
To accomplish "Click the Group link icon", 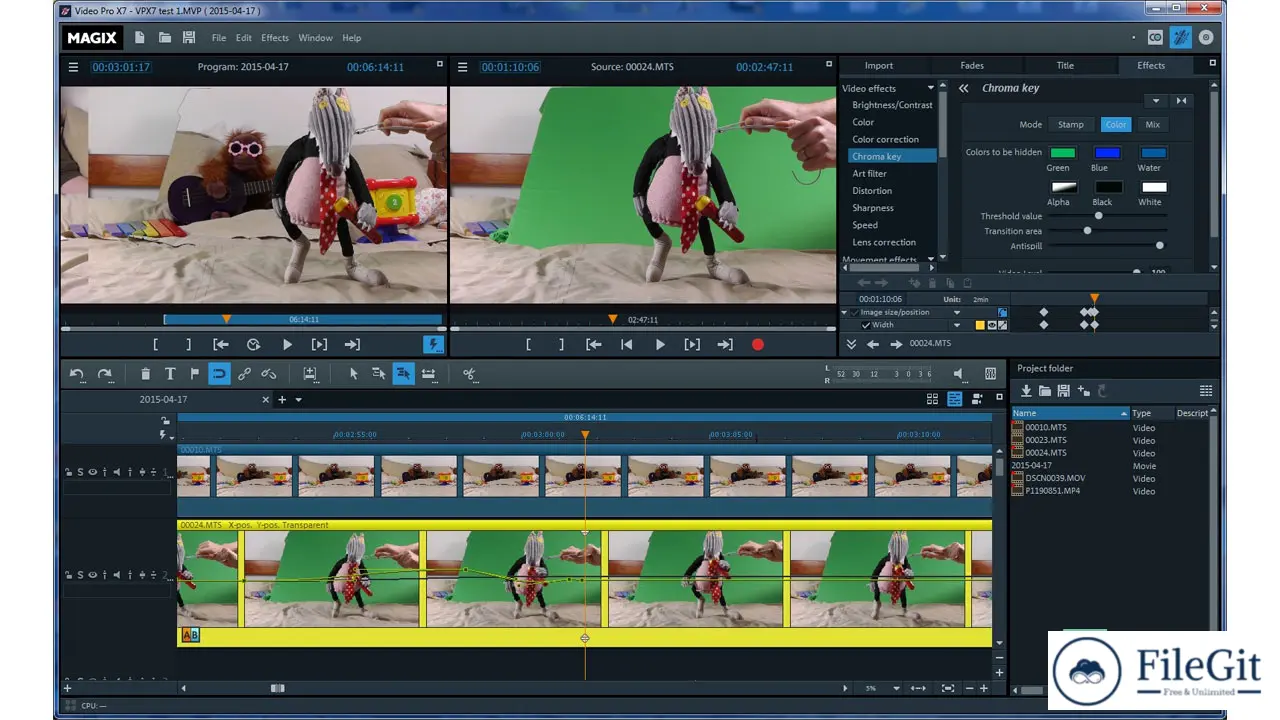I will (244, 374).
